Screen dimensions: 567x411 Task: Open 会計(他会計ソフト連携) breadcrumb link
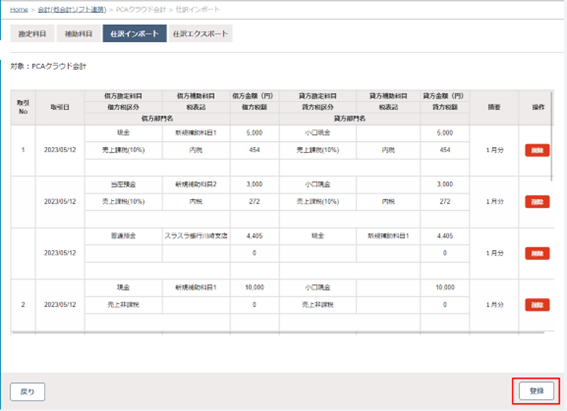point(72,10)
